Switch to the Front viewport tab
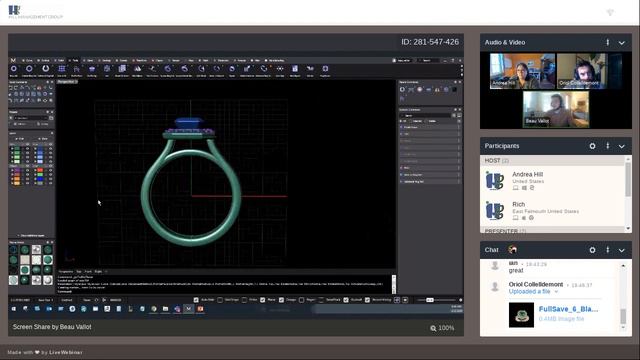 coord(88,271)
